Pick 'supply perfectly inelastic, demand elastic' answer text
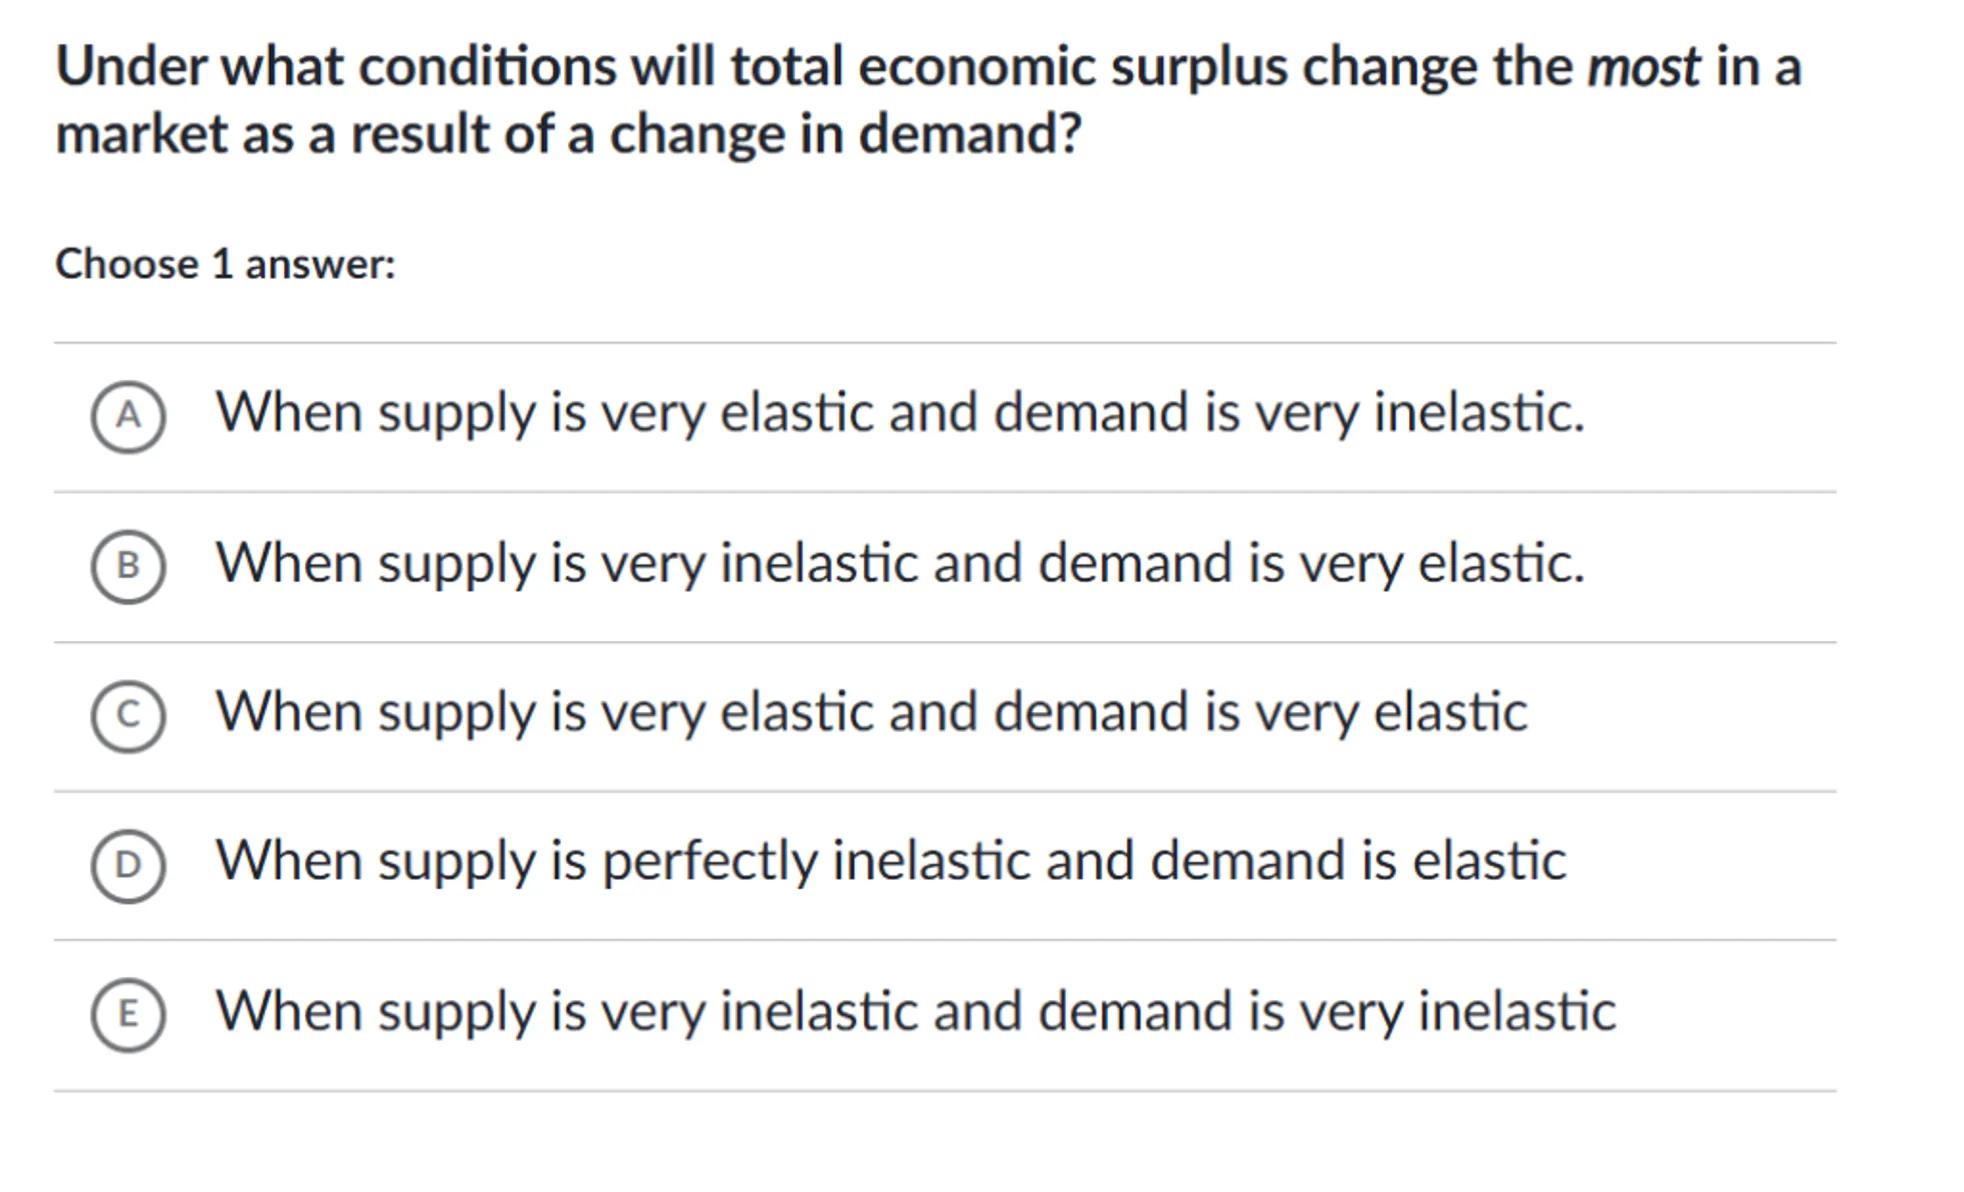1964x1192 pixels. [890, 861]
